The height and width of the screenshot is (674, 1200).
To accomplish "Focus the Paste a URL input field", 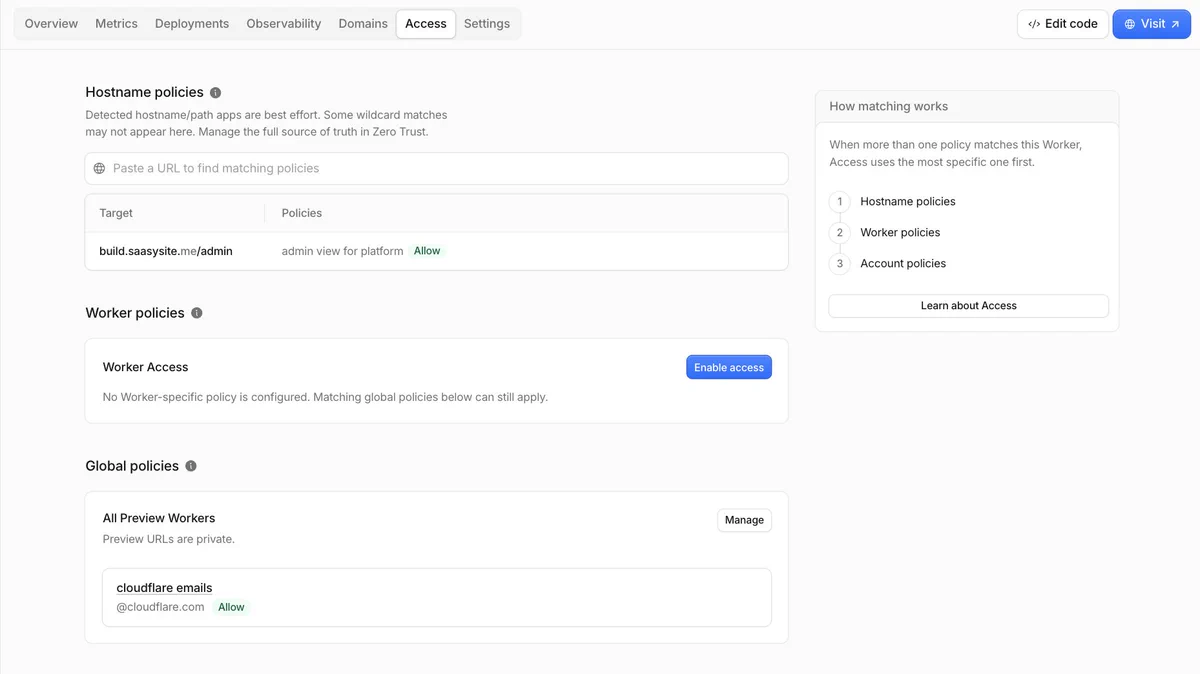I will [x=437, y=168].
